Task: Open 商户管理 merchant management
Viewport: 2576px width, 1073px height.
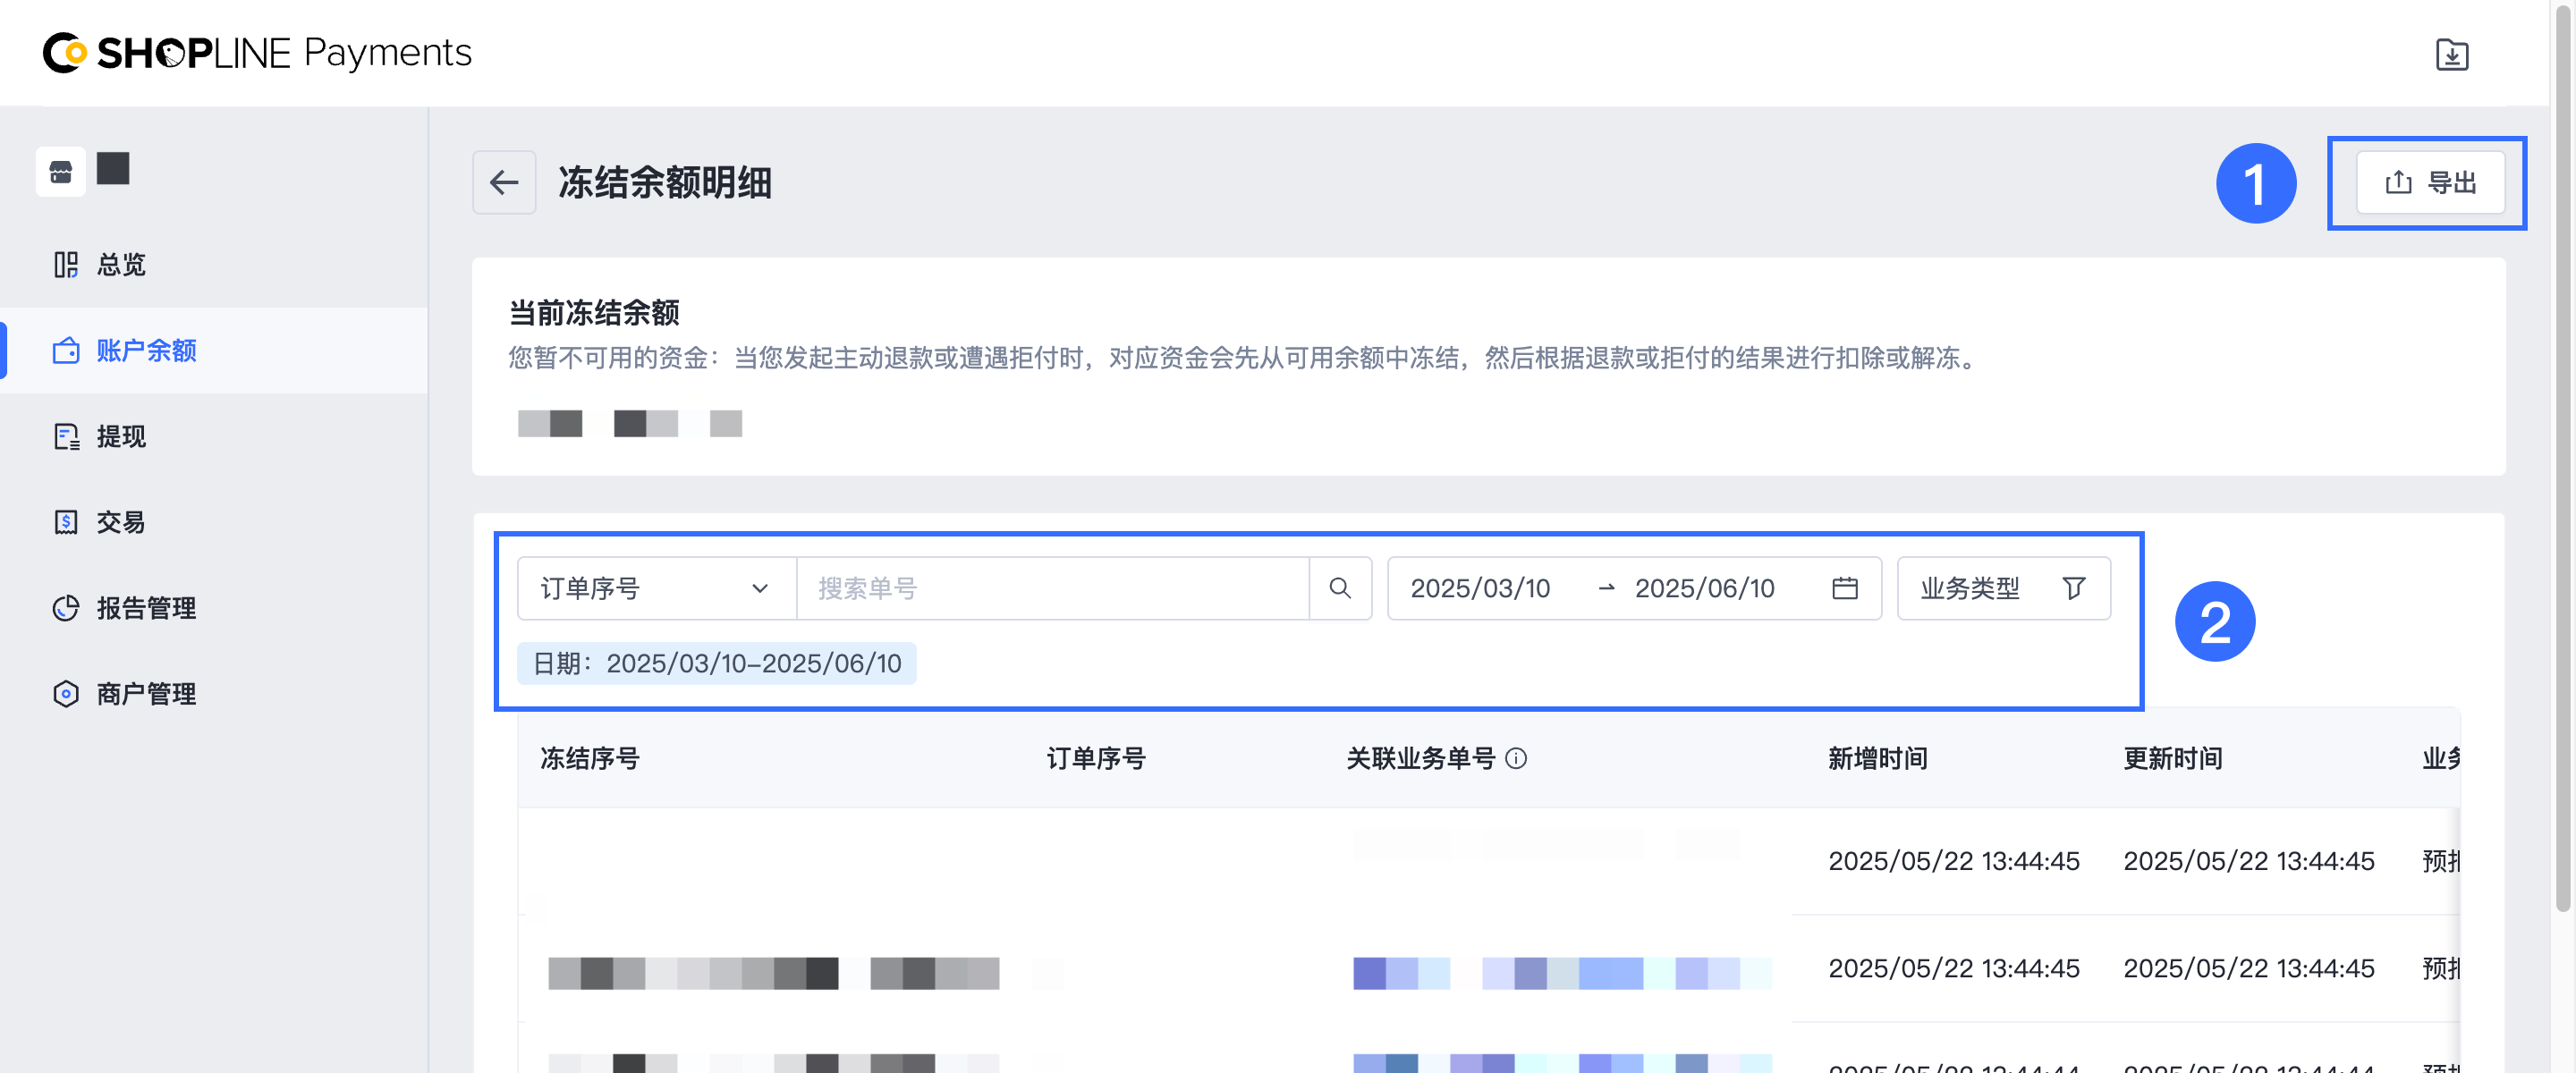Action: click(214, 694)
